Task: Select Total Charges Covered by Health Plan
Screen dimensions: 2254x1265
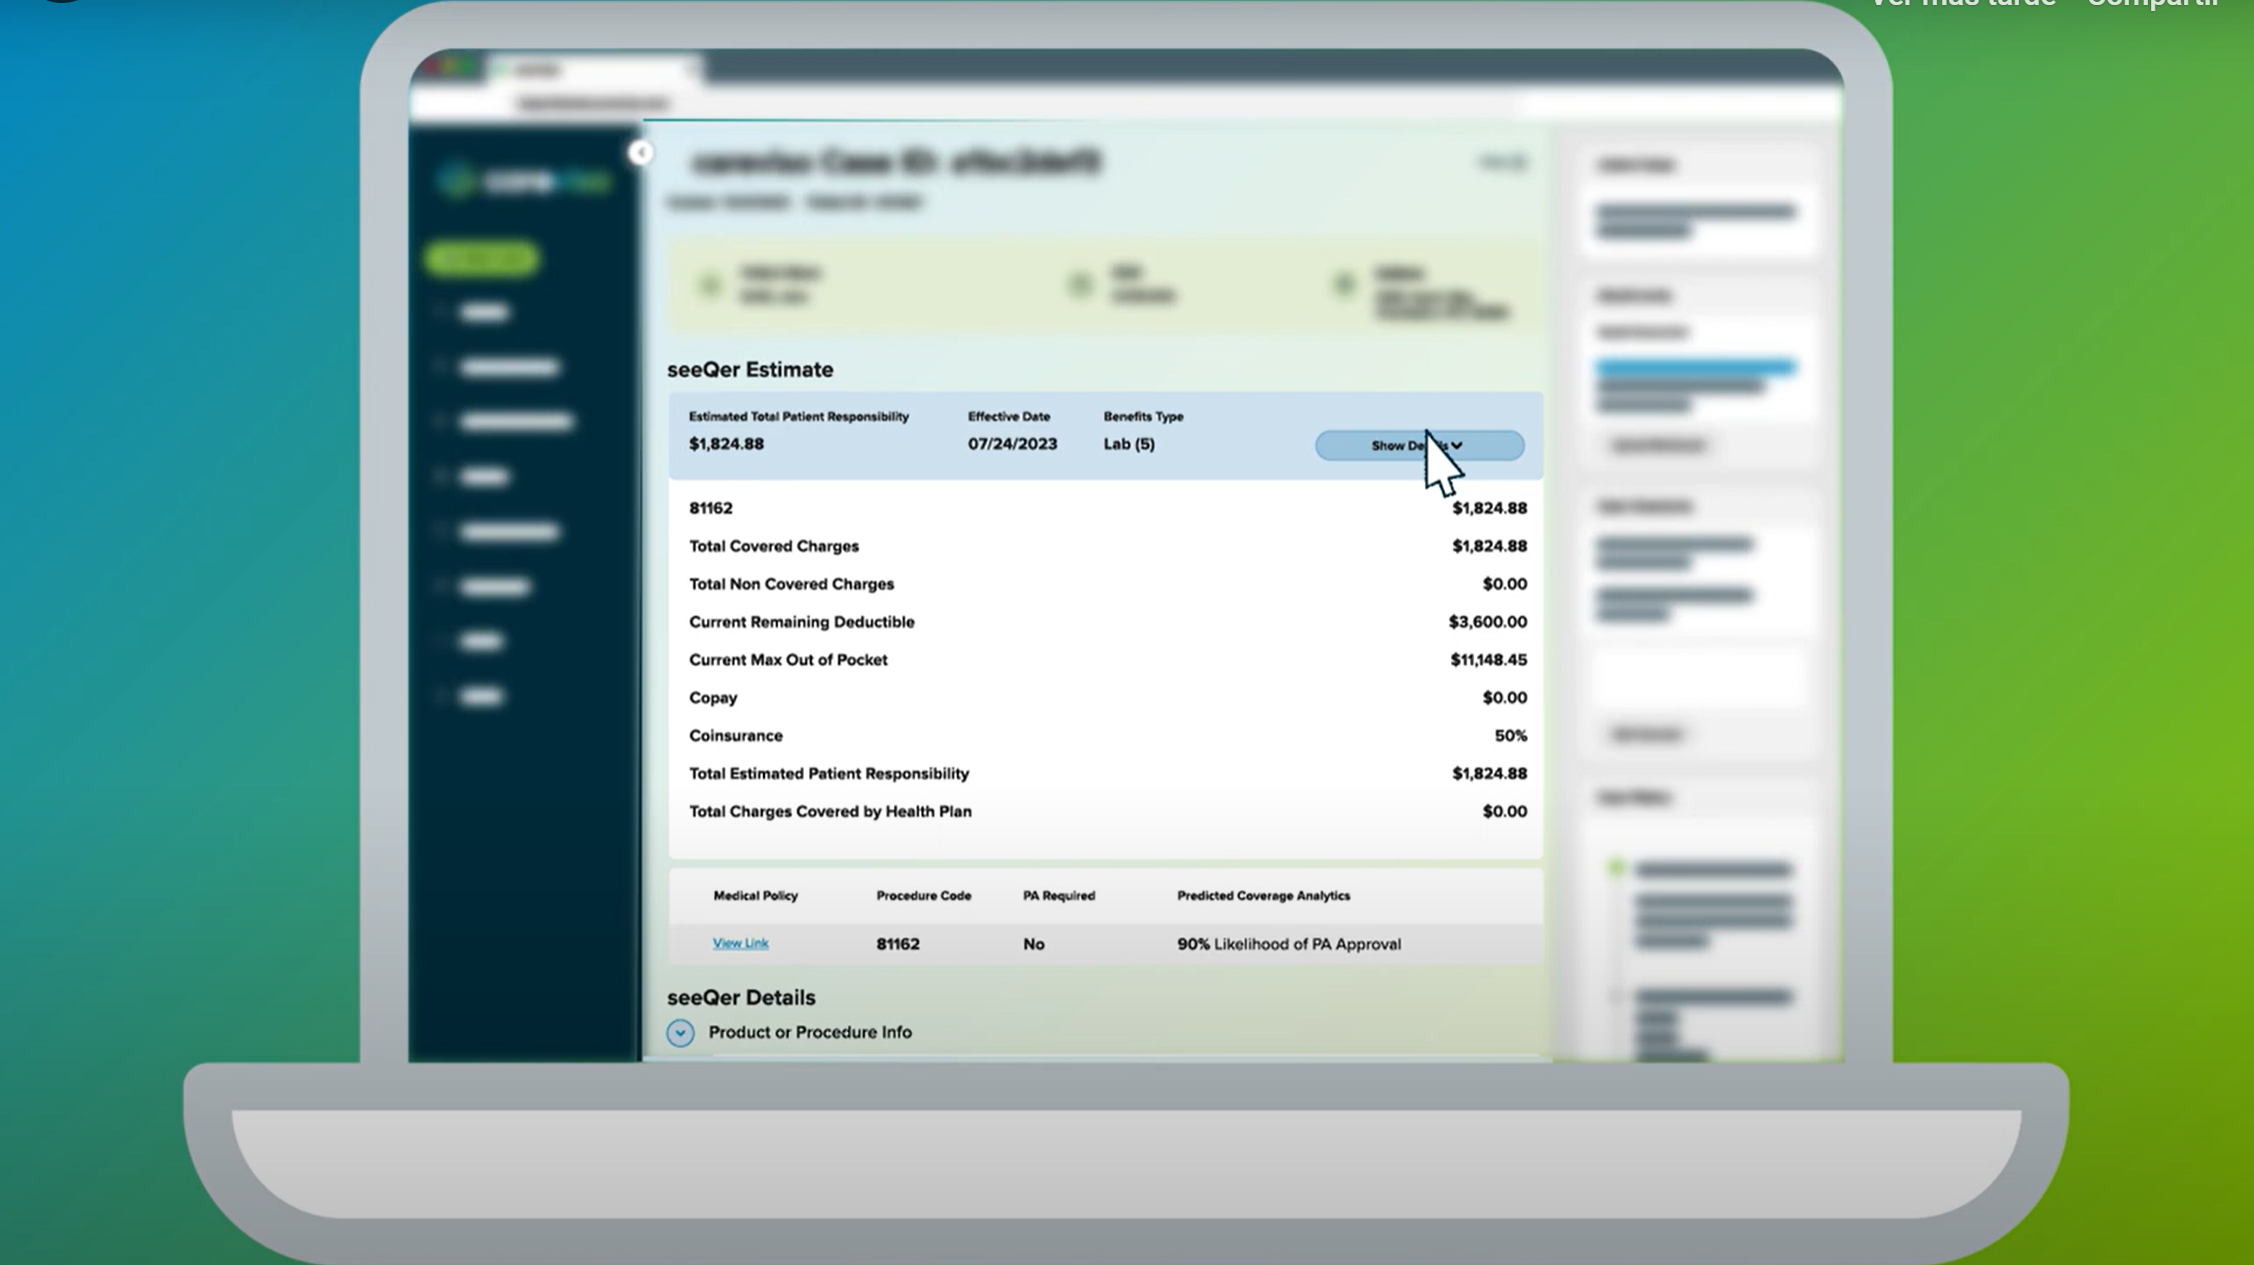Action: (1107, 812)
